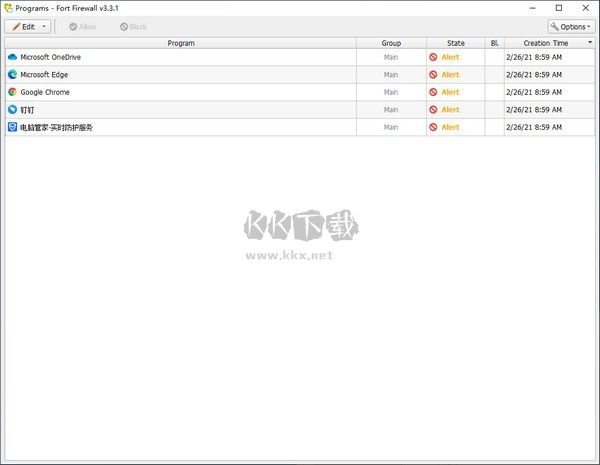Click the Allow toolbar button
600x465 pixels.
click(82, 27)
